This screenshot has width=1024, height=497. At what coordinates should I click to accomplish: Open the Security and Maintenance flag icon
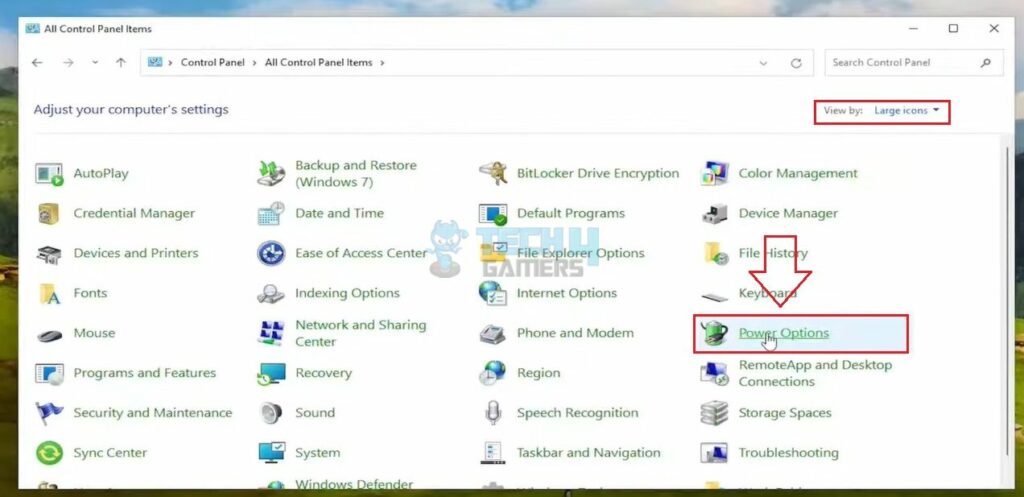tap(49, 413)
